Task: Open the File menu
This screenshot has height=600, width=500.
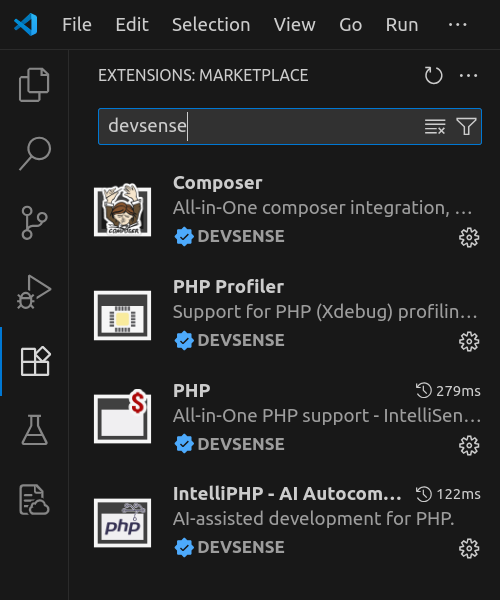Action: click(77, 25)
